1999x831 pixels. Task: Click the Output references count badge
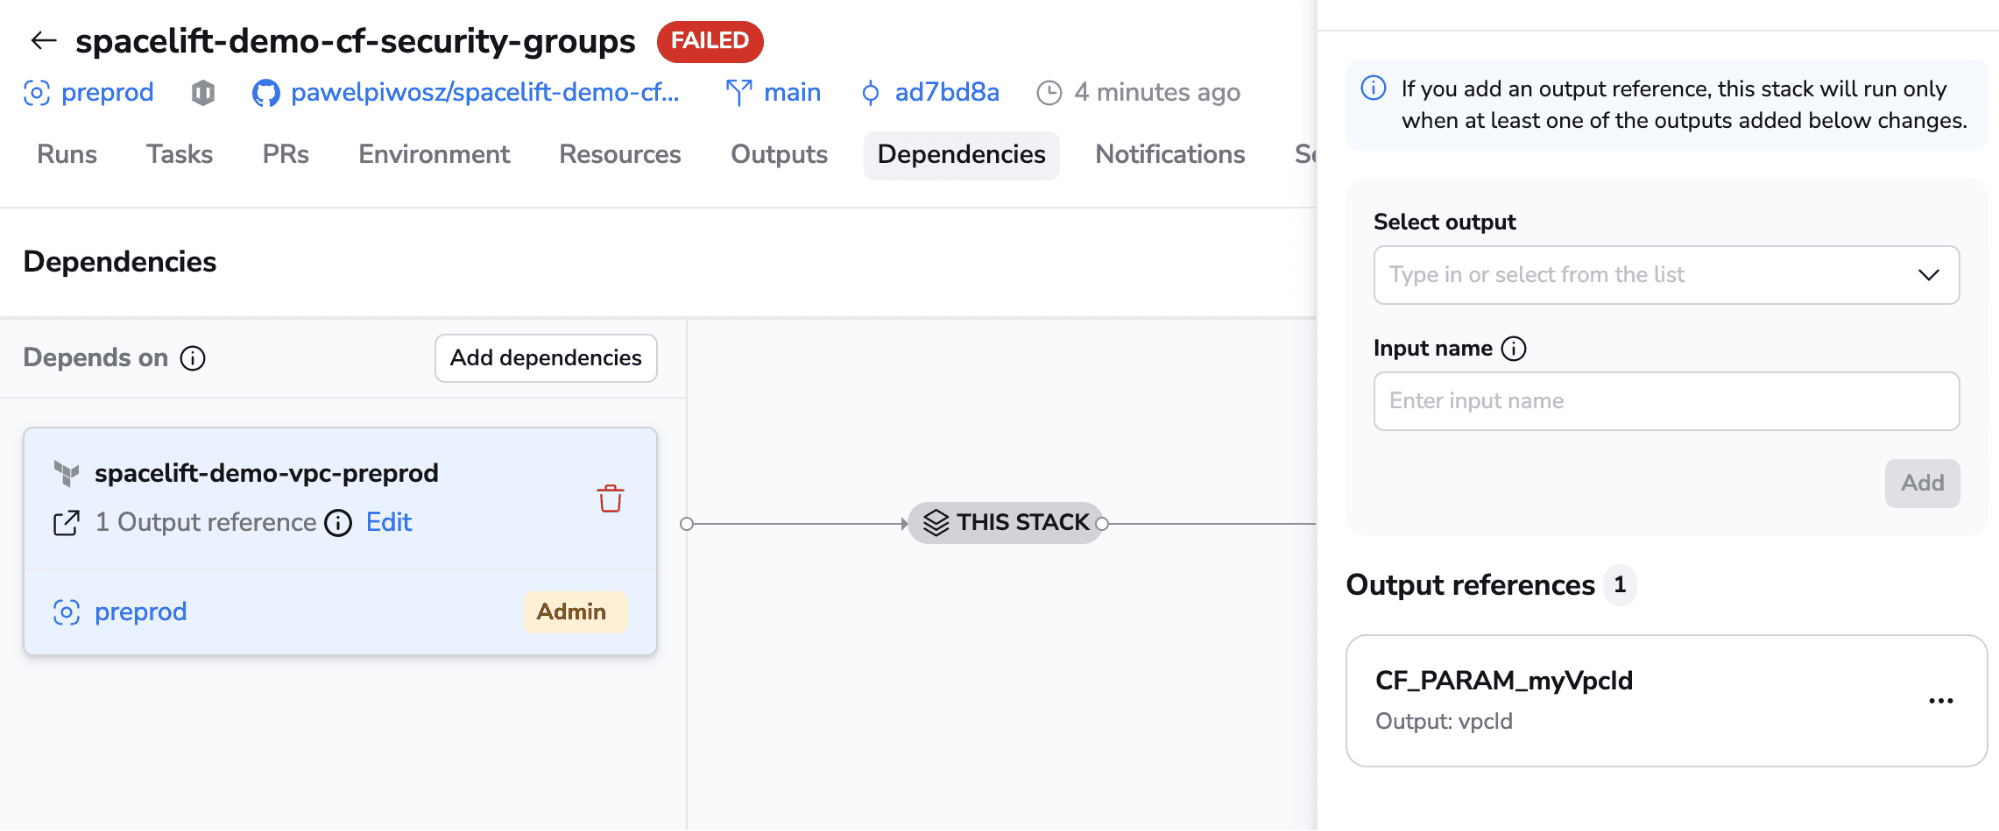pyautogui.click(x=1620, y=585)
